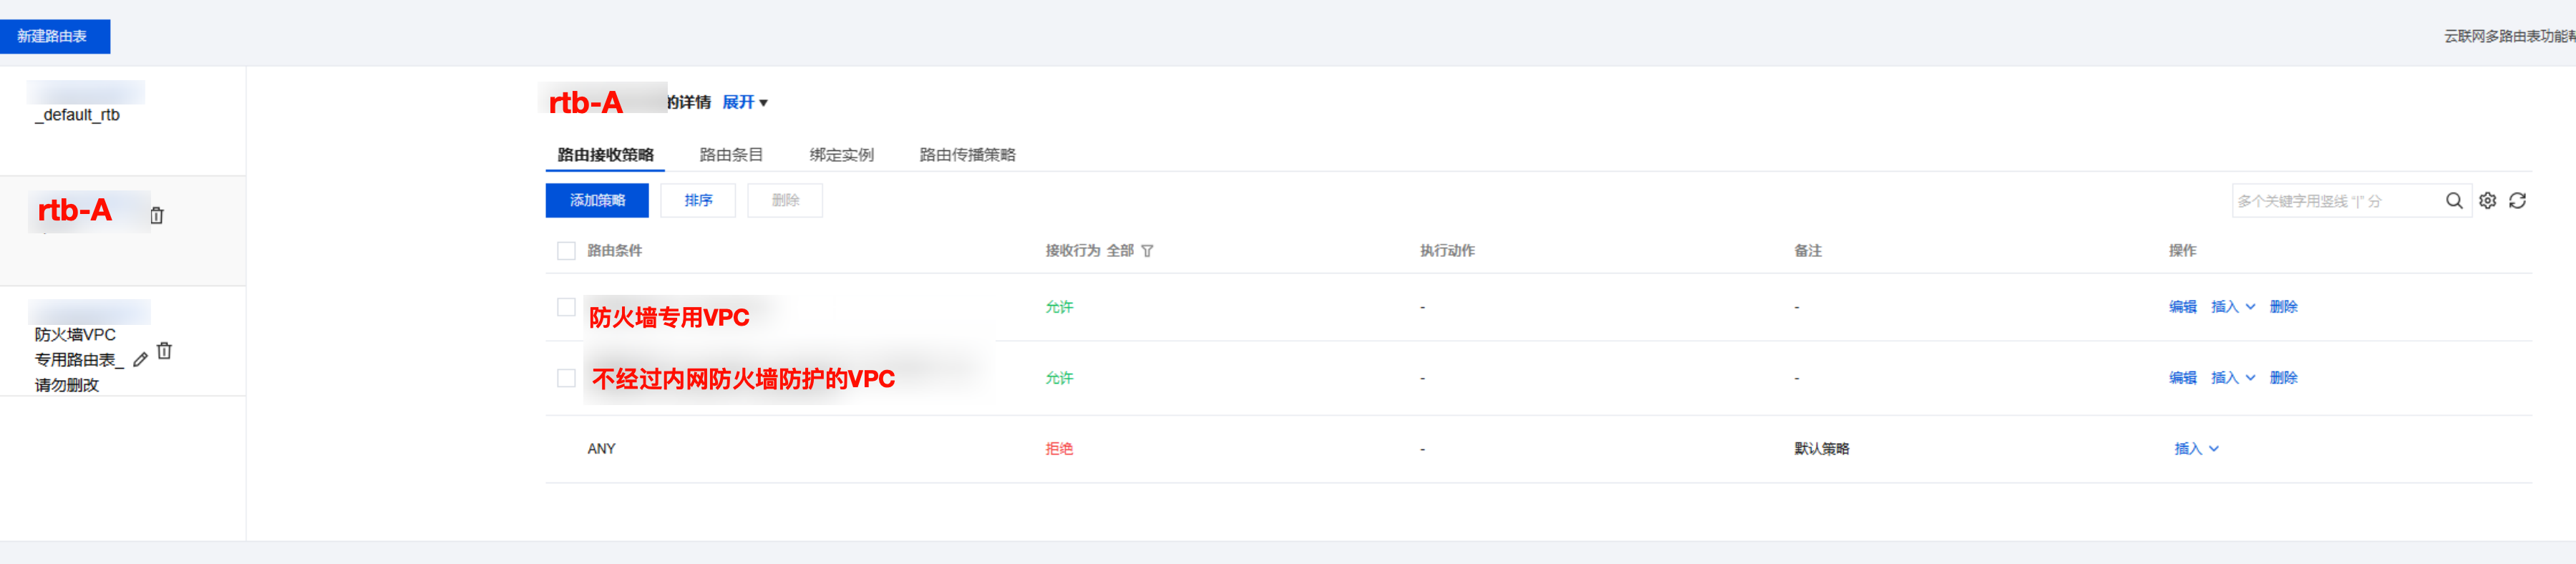Screen dimensions: 2576x564
Task: Click the search magnifier icon
Action: coord(2453,201)
